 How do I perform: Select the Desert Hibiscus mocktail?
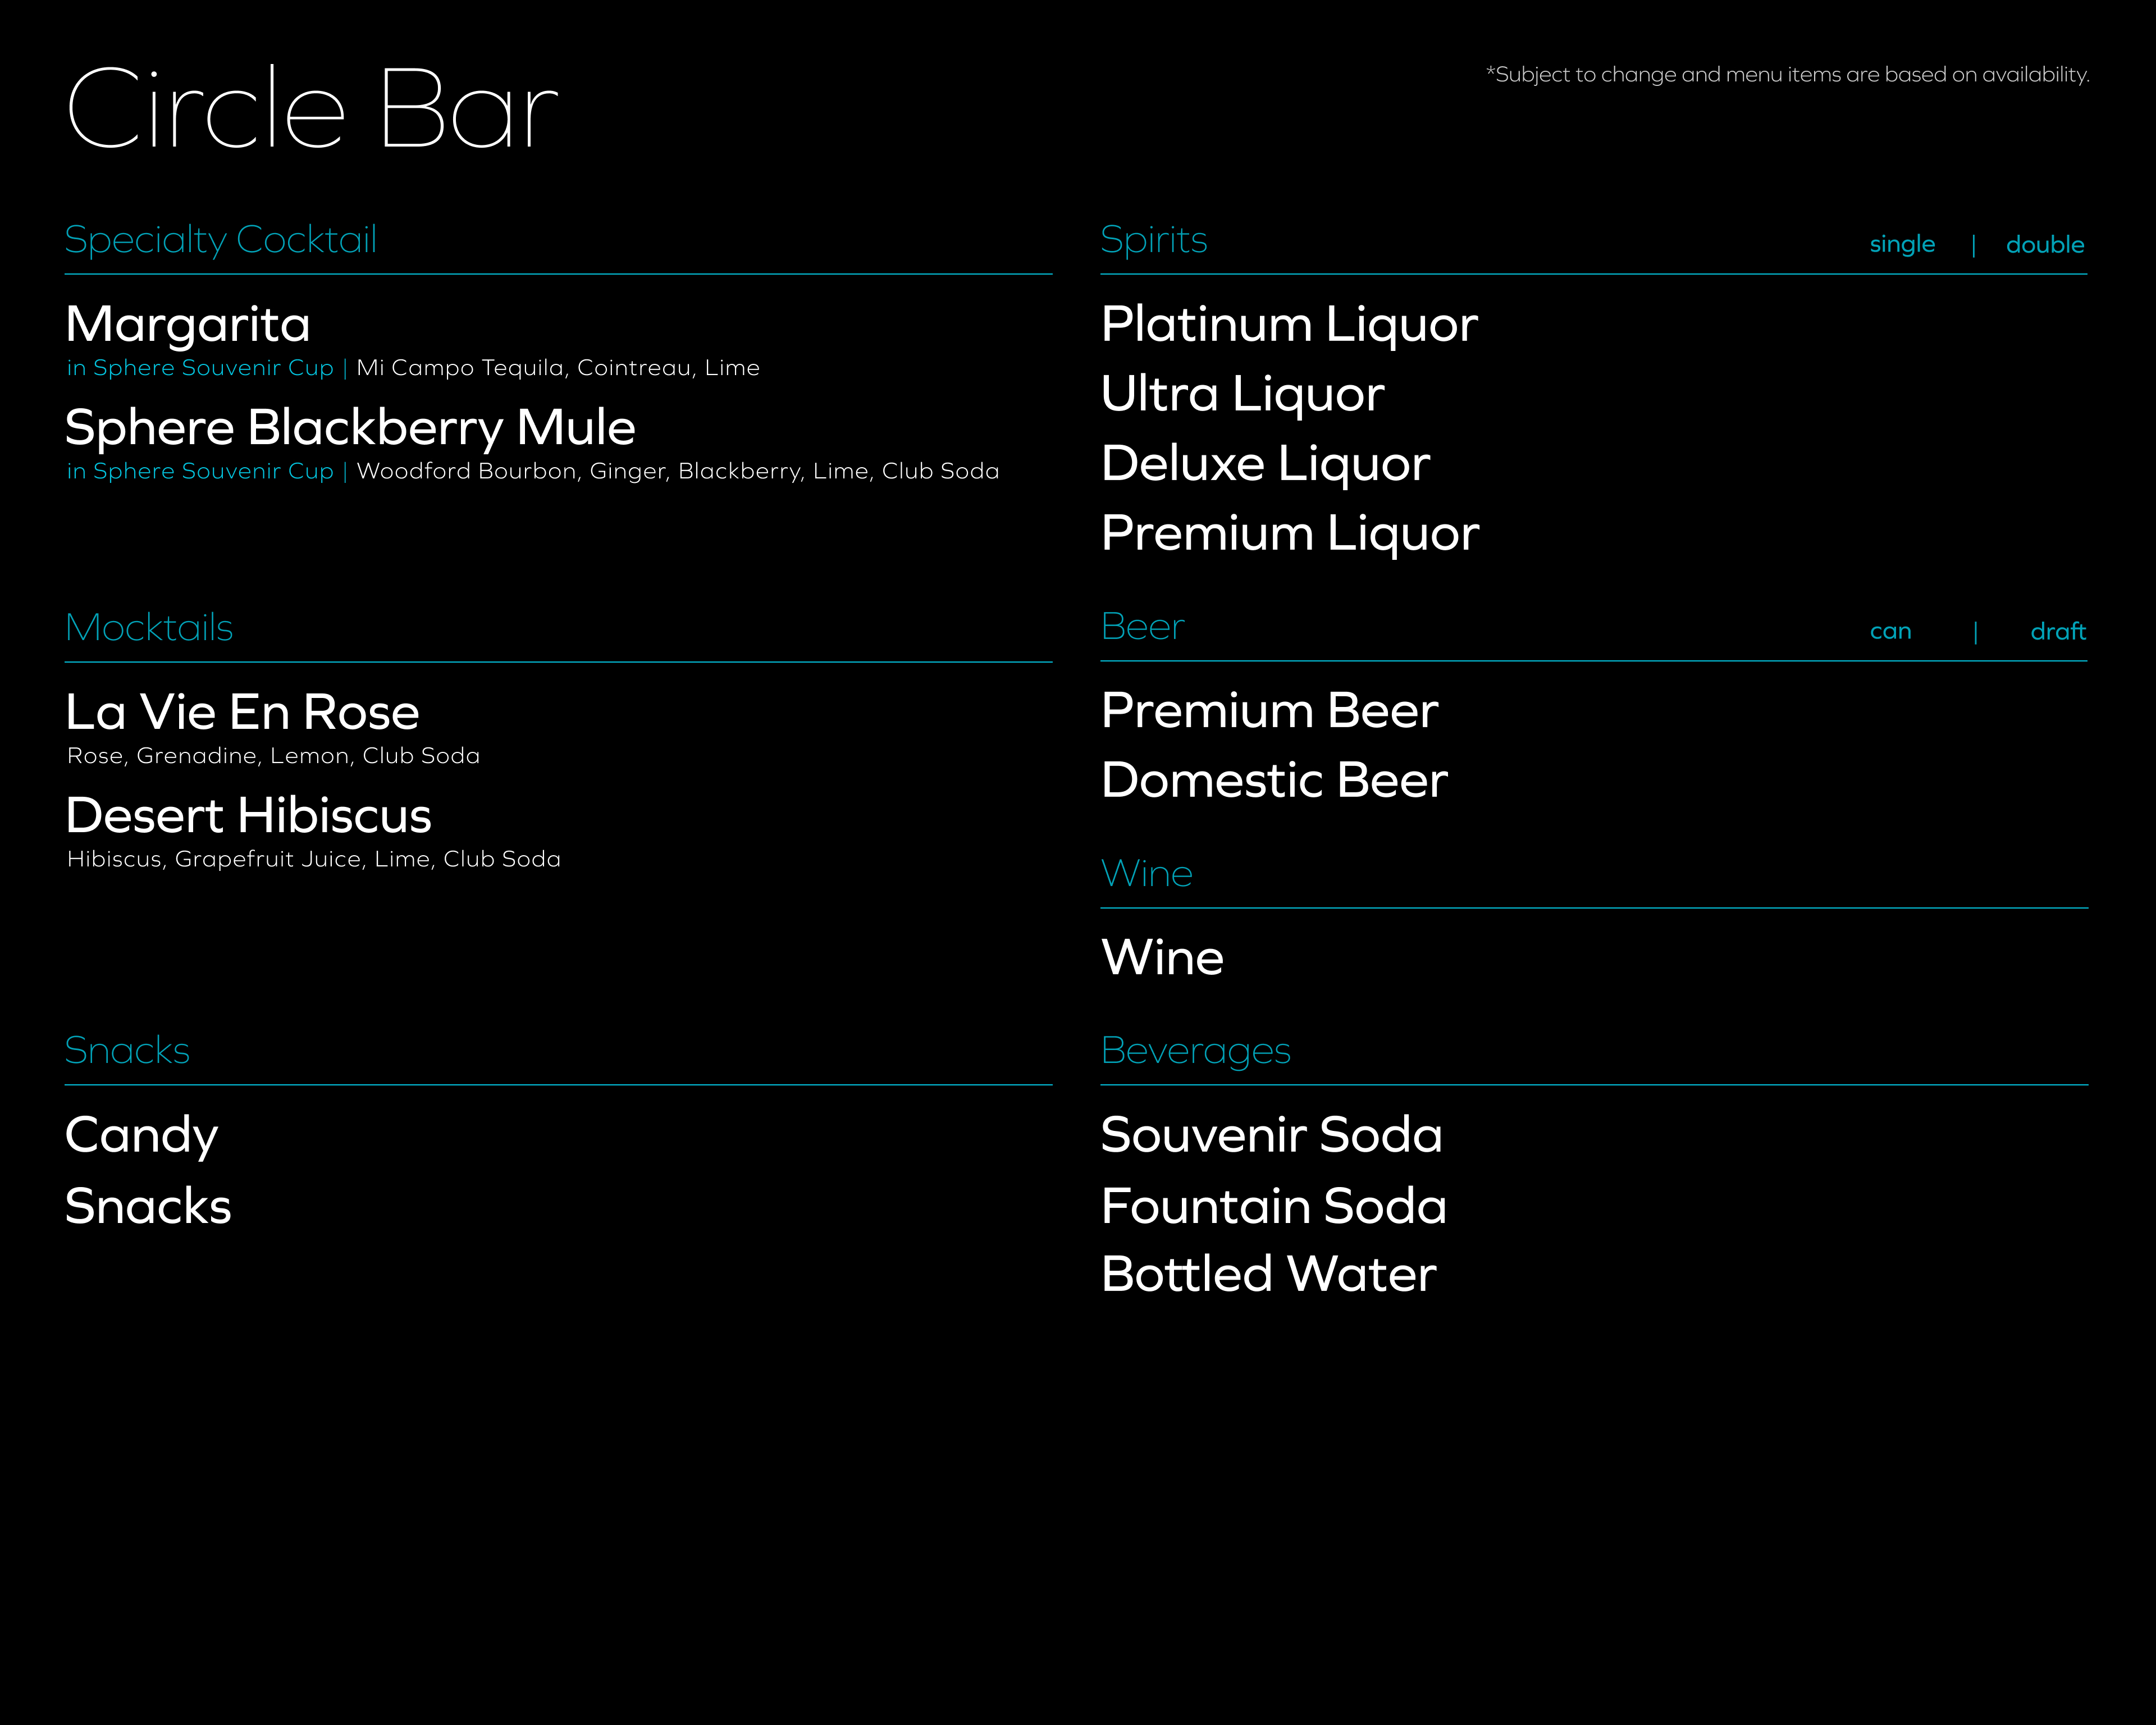point(248,816)
